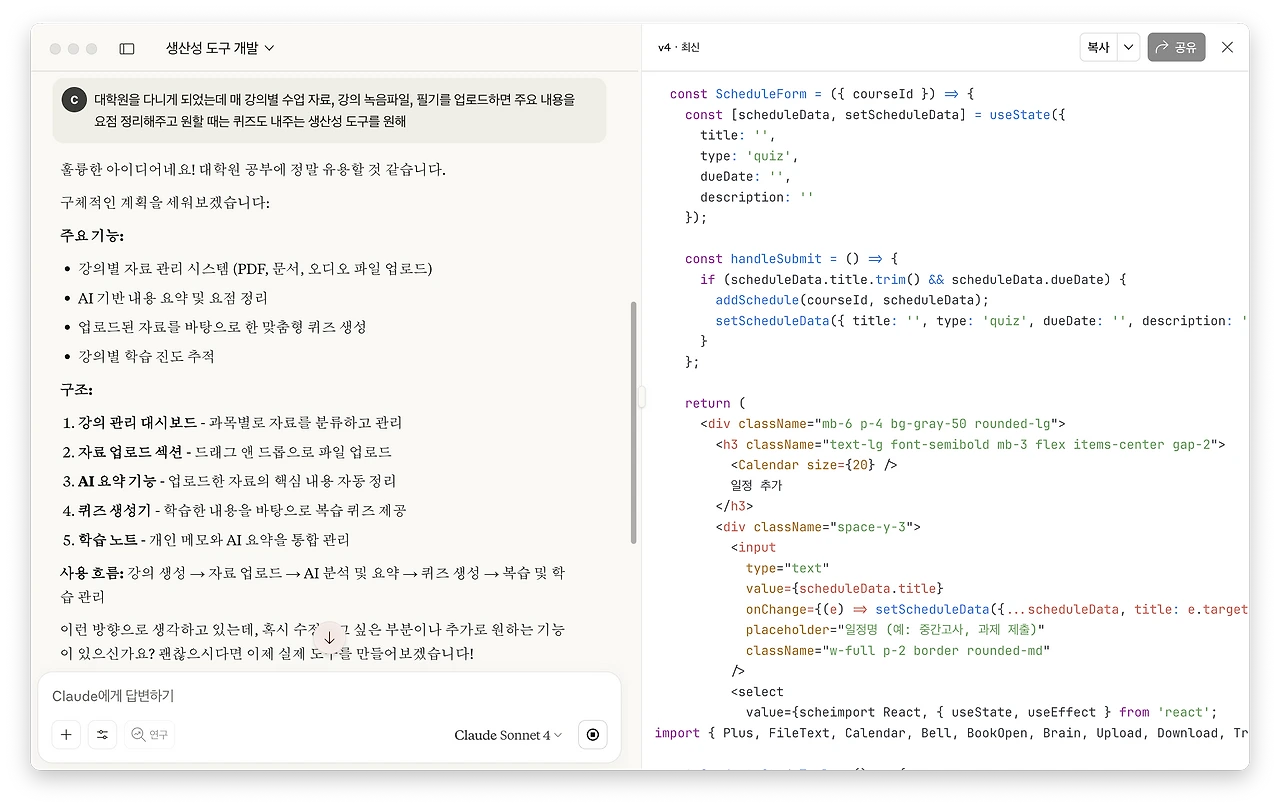Click the const handleSubmit code line
Image resolution: width=1280 pixels, height=808 pixels.
pos(792,259)
